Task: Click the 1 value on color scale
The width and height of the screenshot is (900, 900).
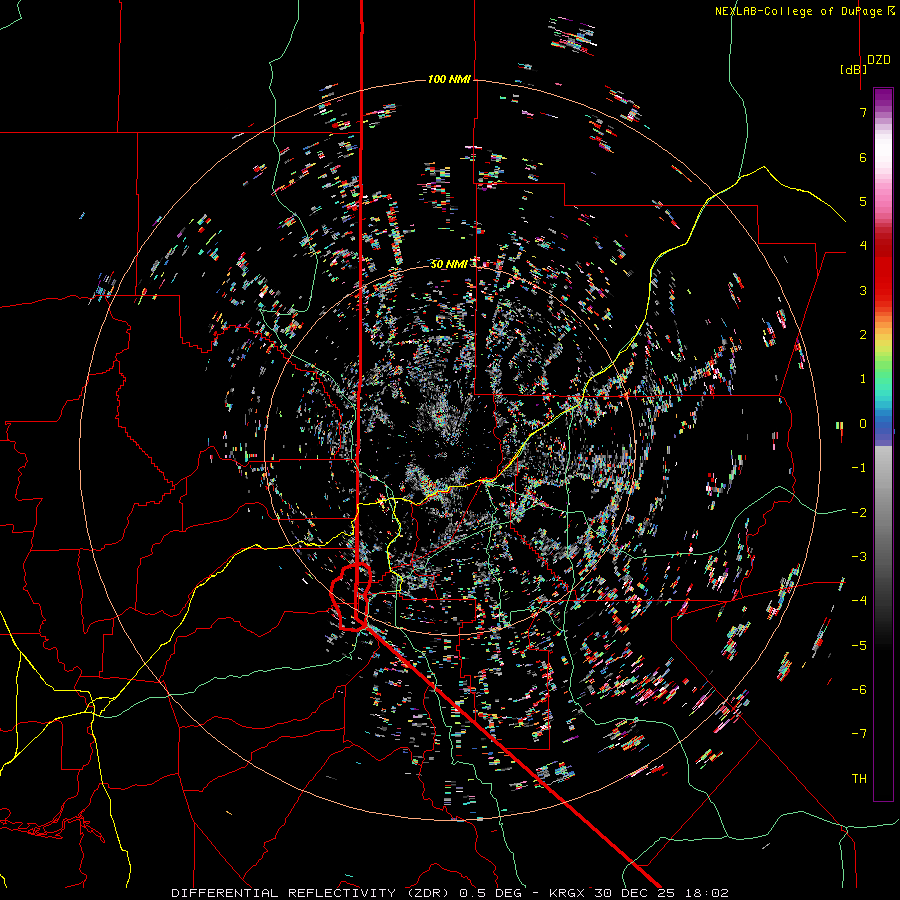Action: [x=863, y=379]
